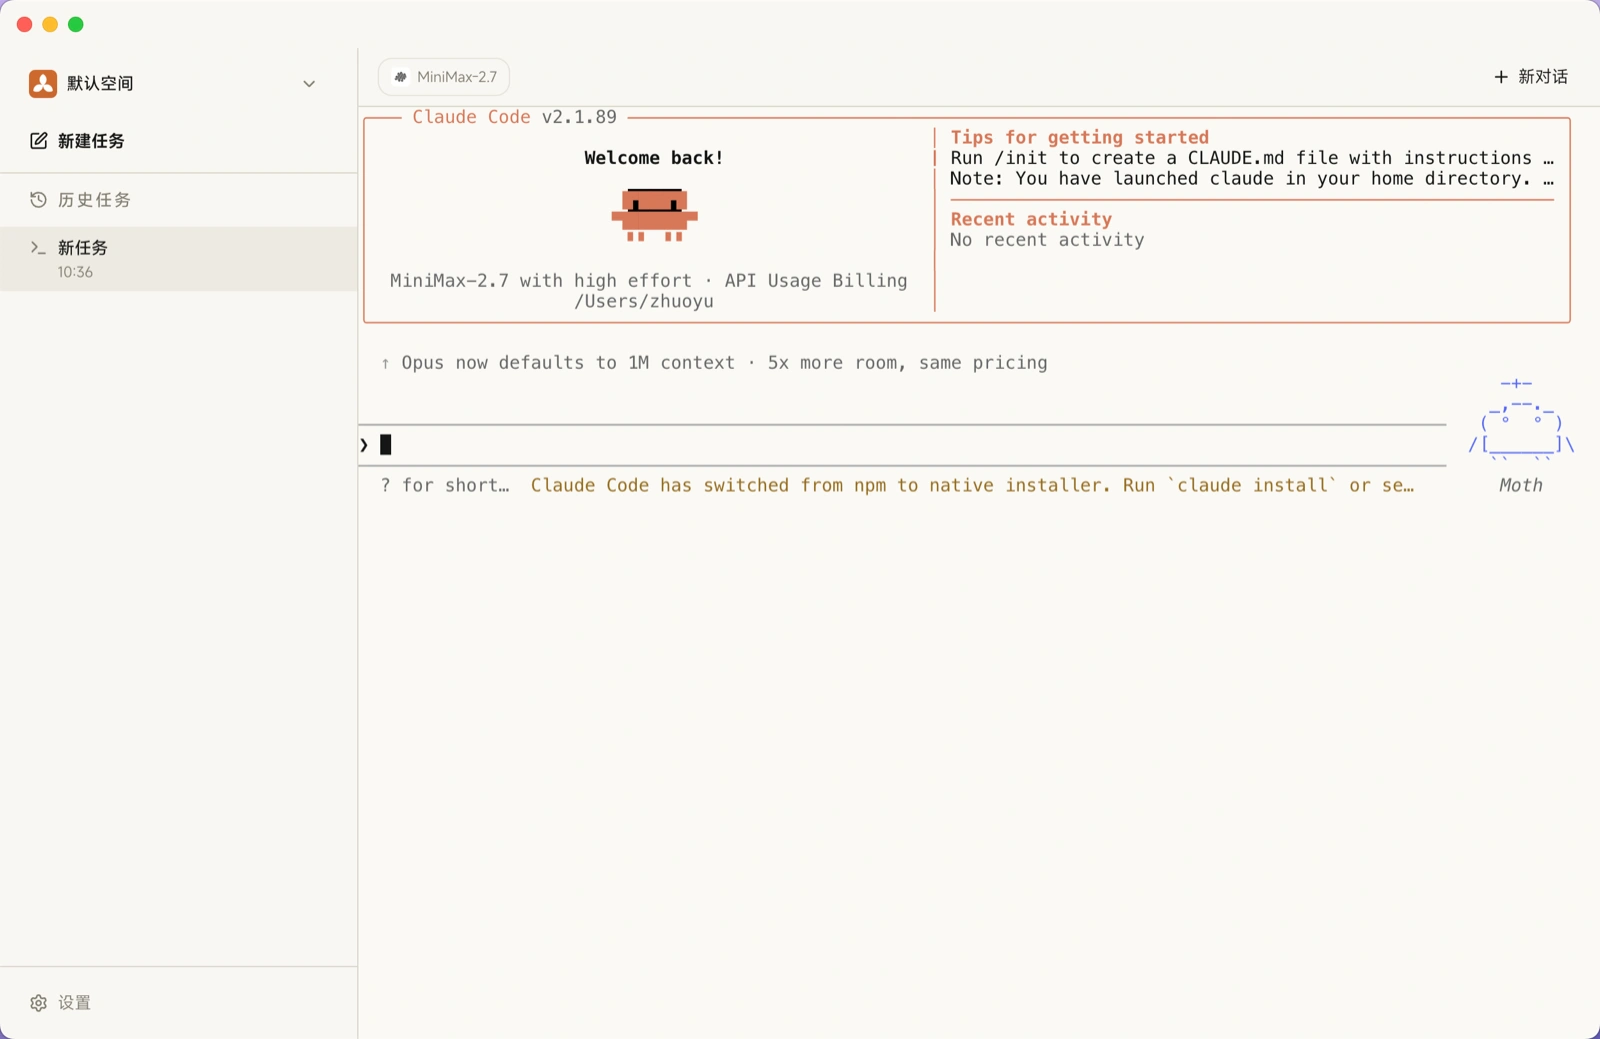This screenshot has width=1600, height=1039.
Task: Click the Moth ASCII art companion
Action: tap(1520, 422)
